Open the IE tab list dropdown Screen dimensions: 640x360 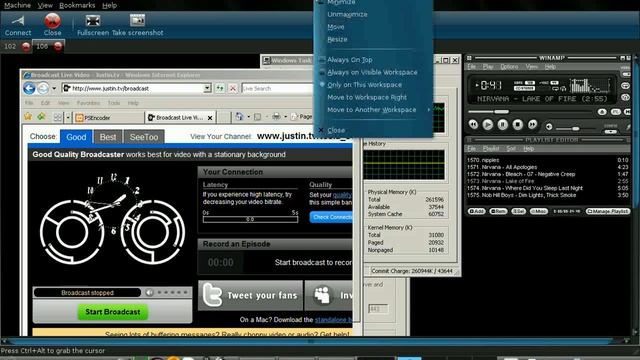(x=68, y=118)
